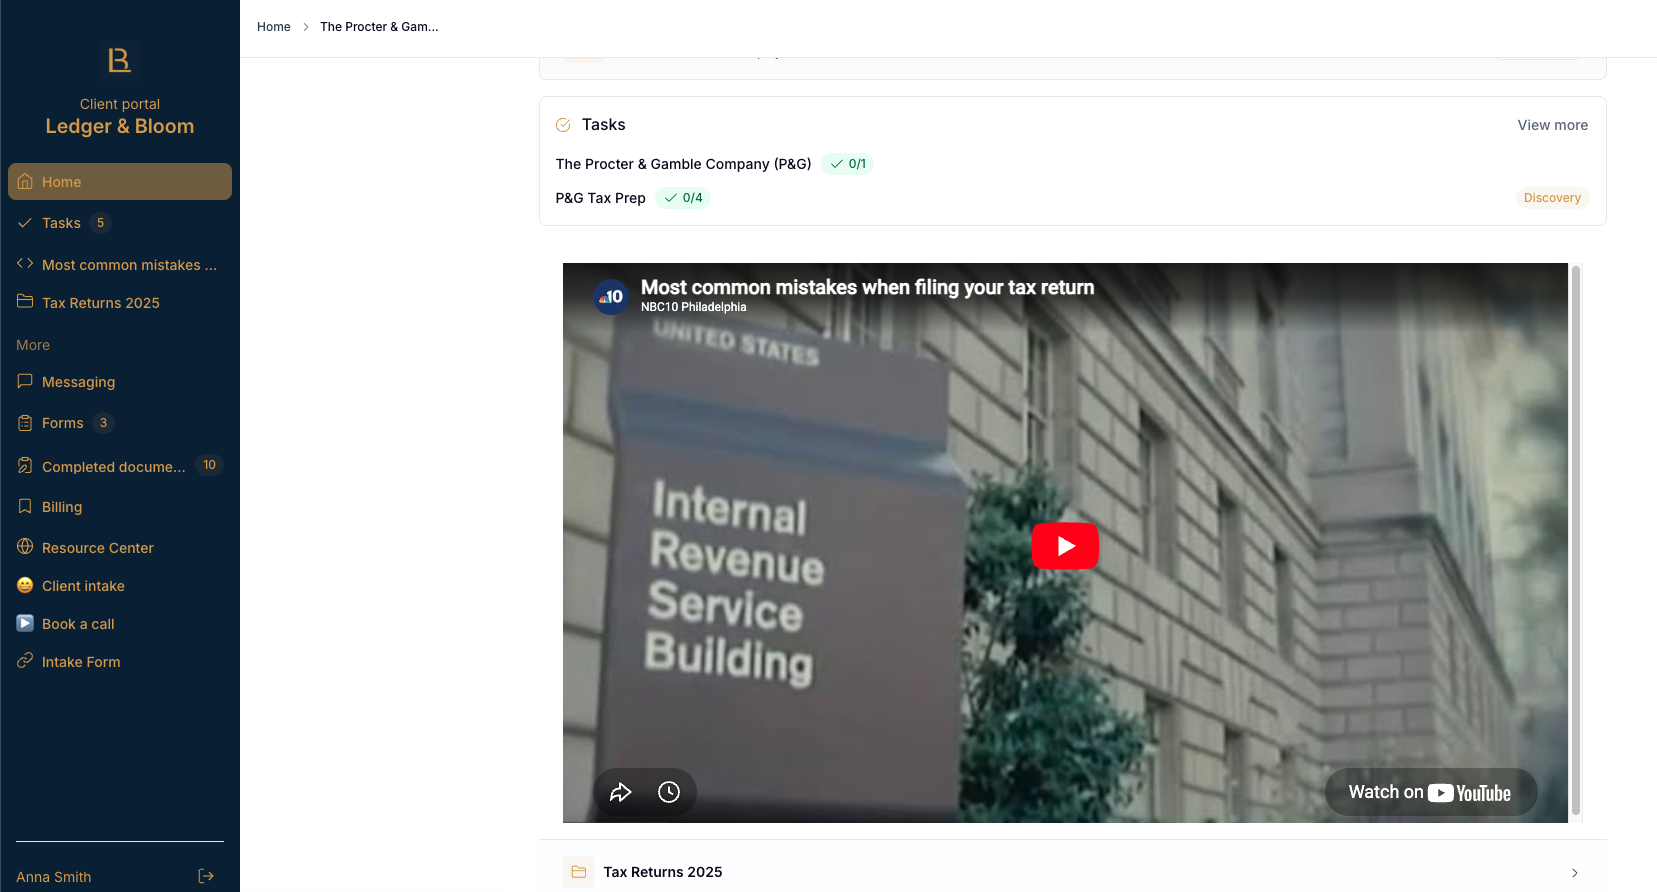Log out using the sign-out icon

click(x=206, y=877)
